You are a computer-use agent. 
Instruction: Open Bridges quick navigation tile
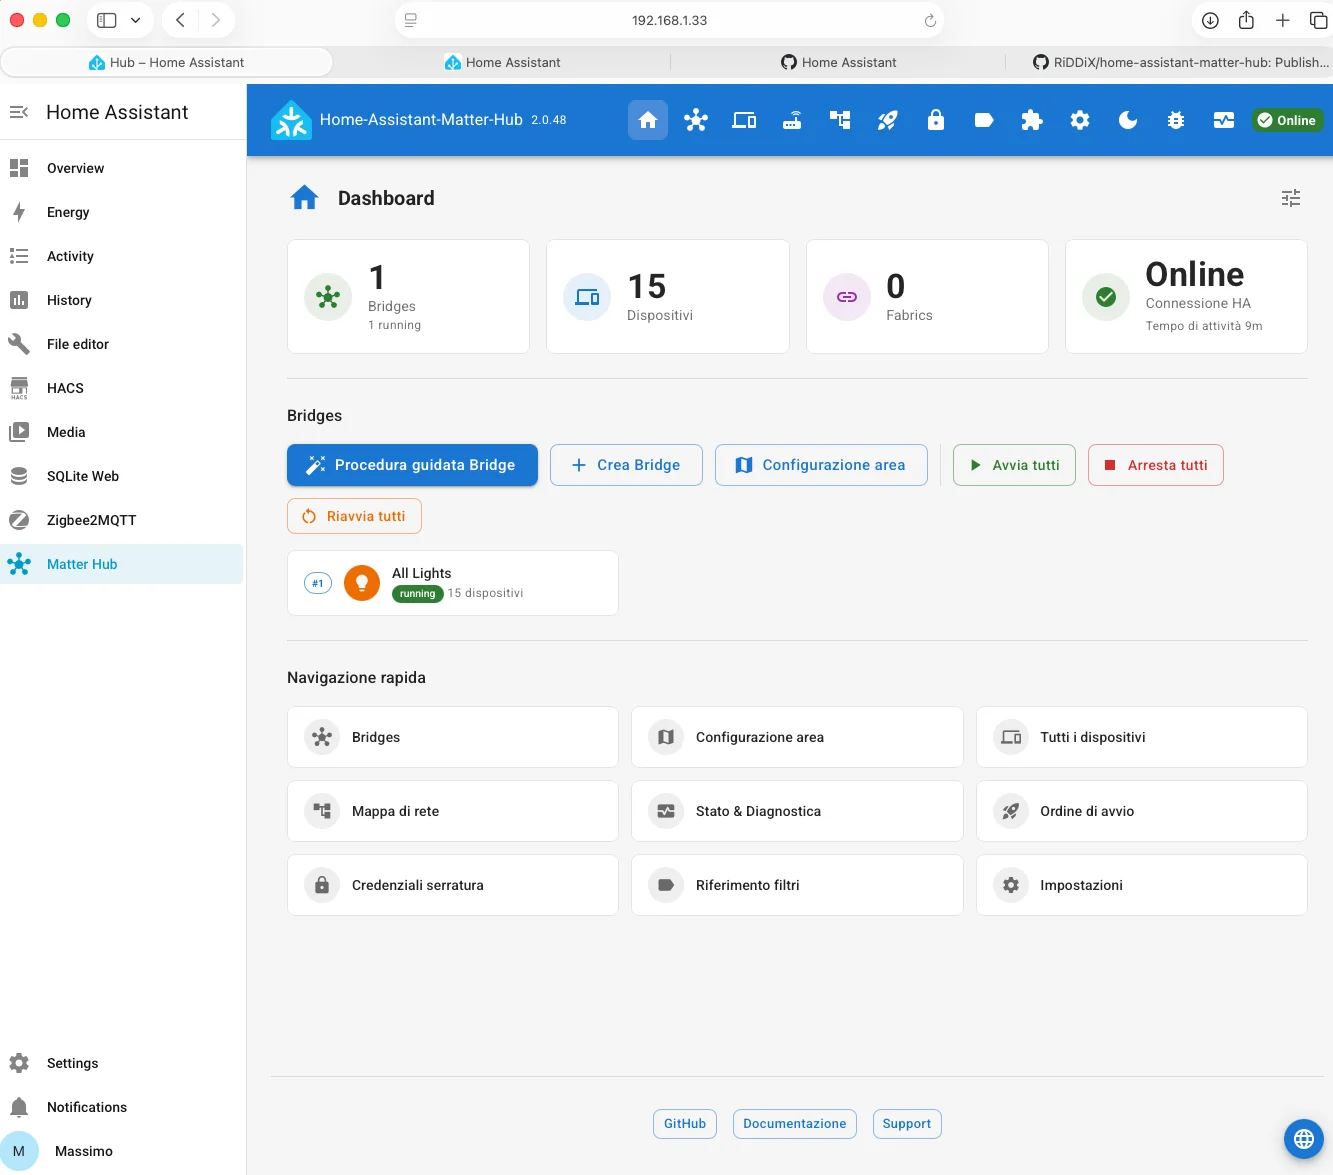tap(453, 737)
